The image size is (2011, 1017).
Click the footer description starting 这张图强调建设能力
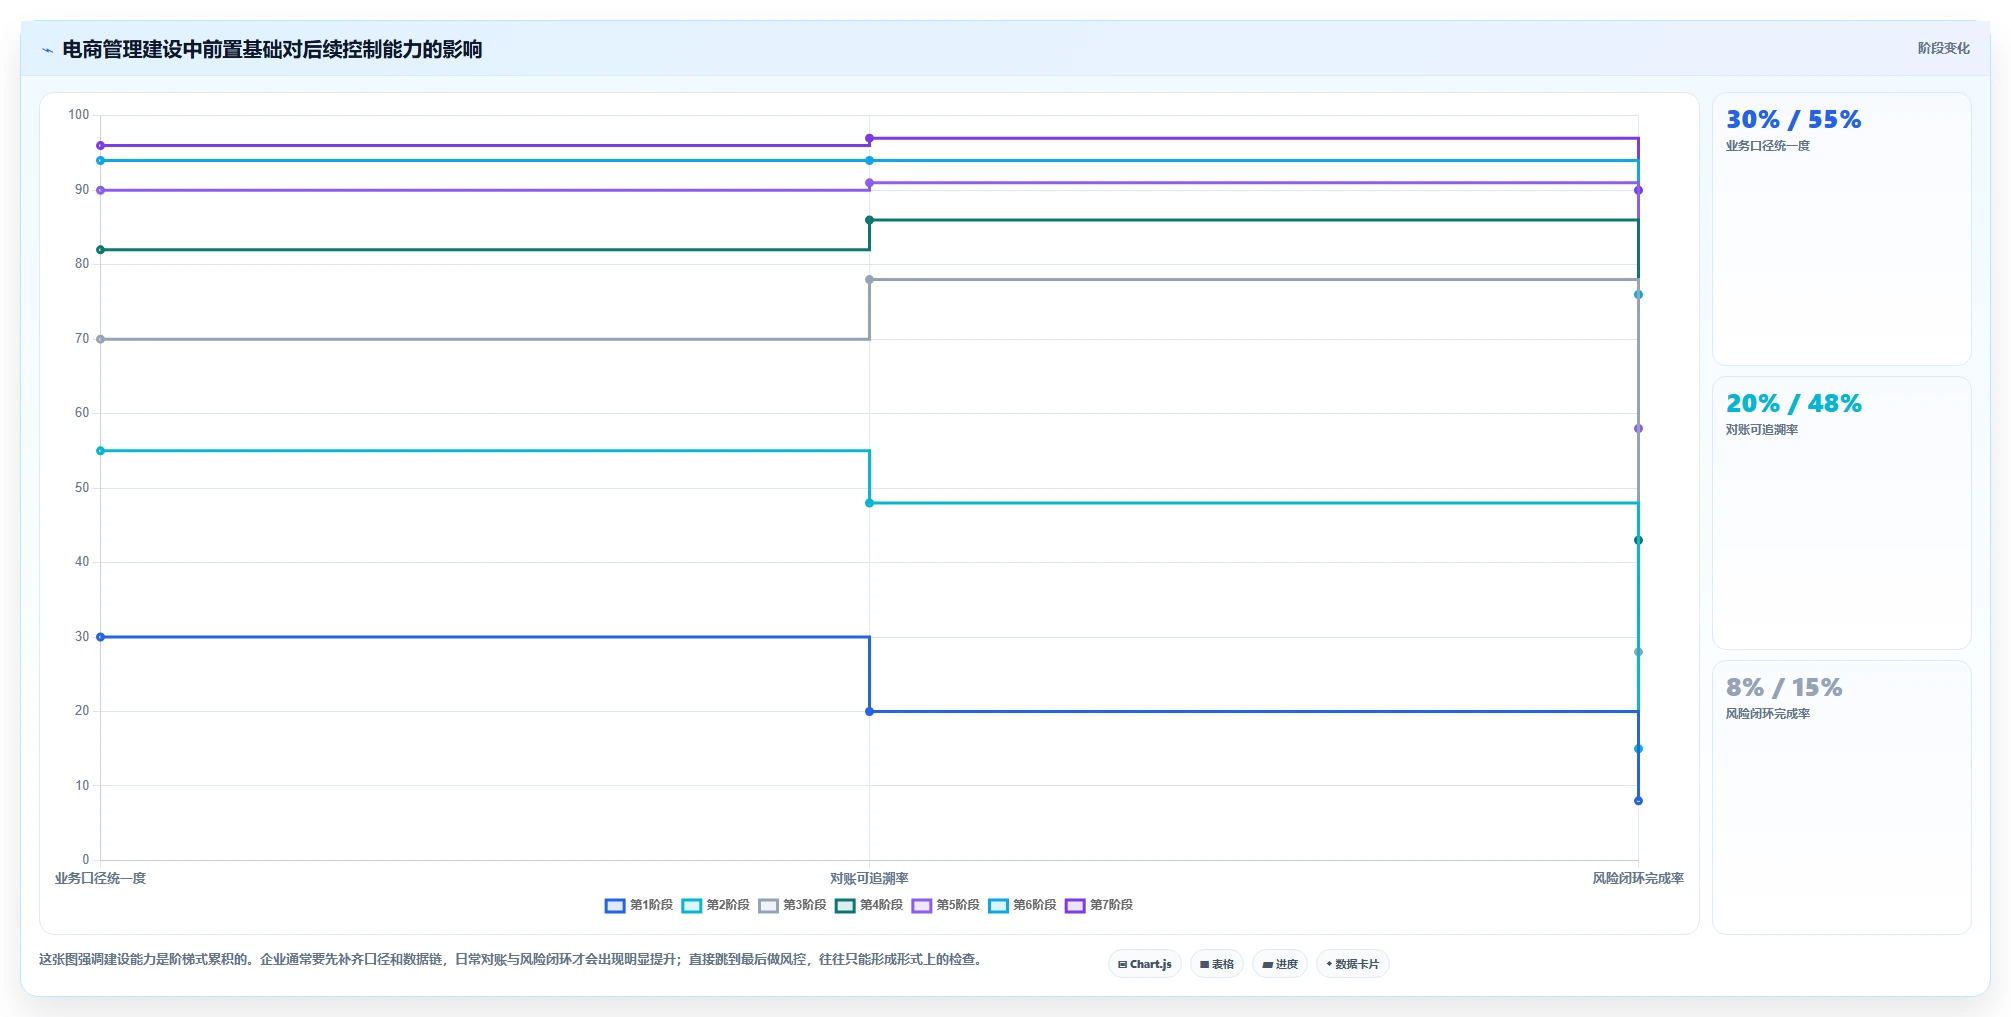tap(510, 959)
